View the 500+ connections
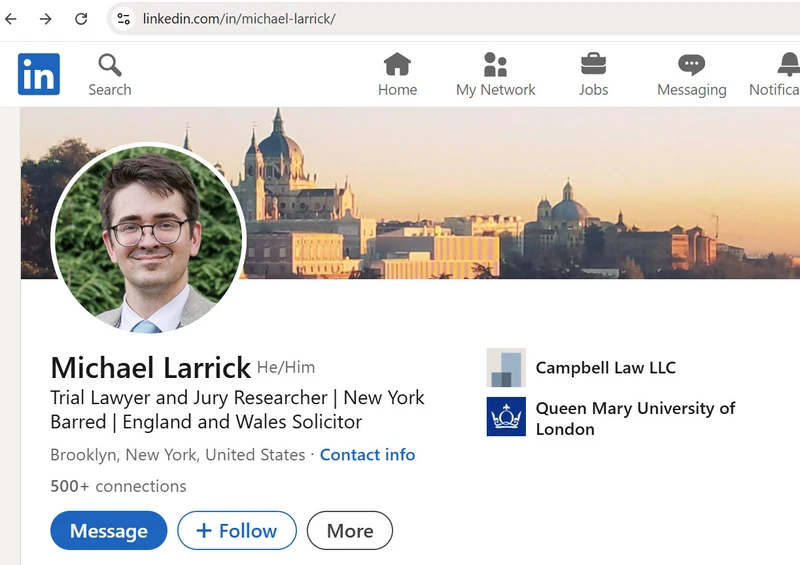Image resolution: width=800 pixels, height=565 pixels. click(x=118, y=486)
